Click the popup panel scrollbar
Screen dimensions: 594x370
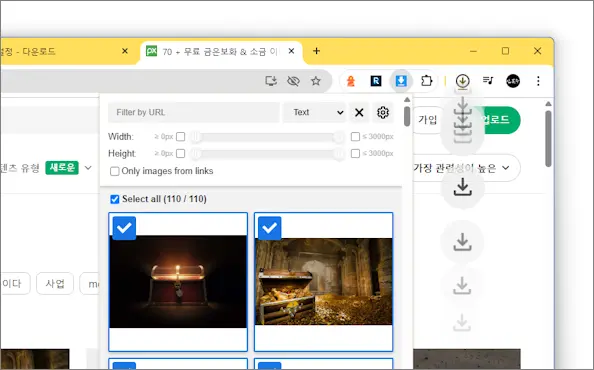tap(407, 116)
